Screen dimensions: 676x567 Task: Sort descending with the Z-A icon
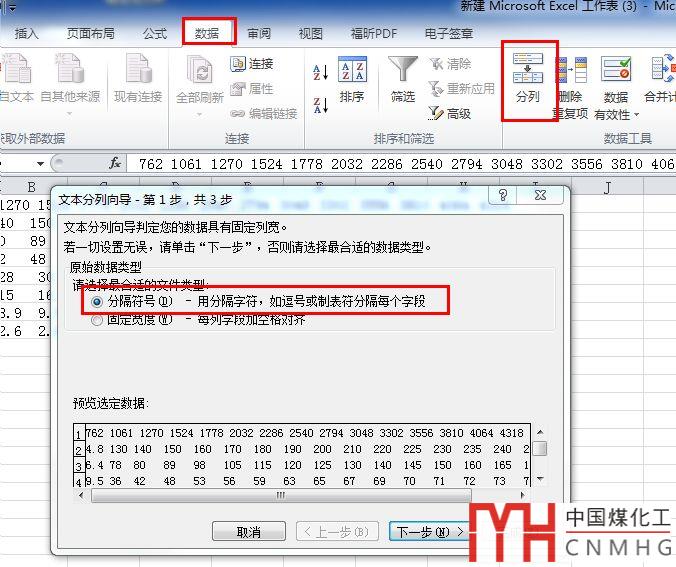point(321,106)
